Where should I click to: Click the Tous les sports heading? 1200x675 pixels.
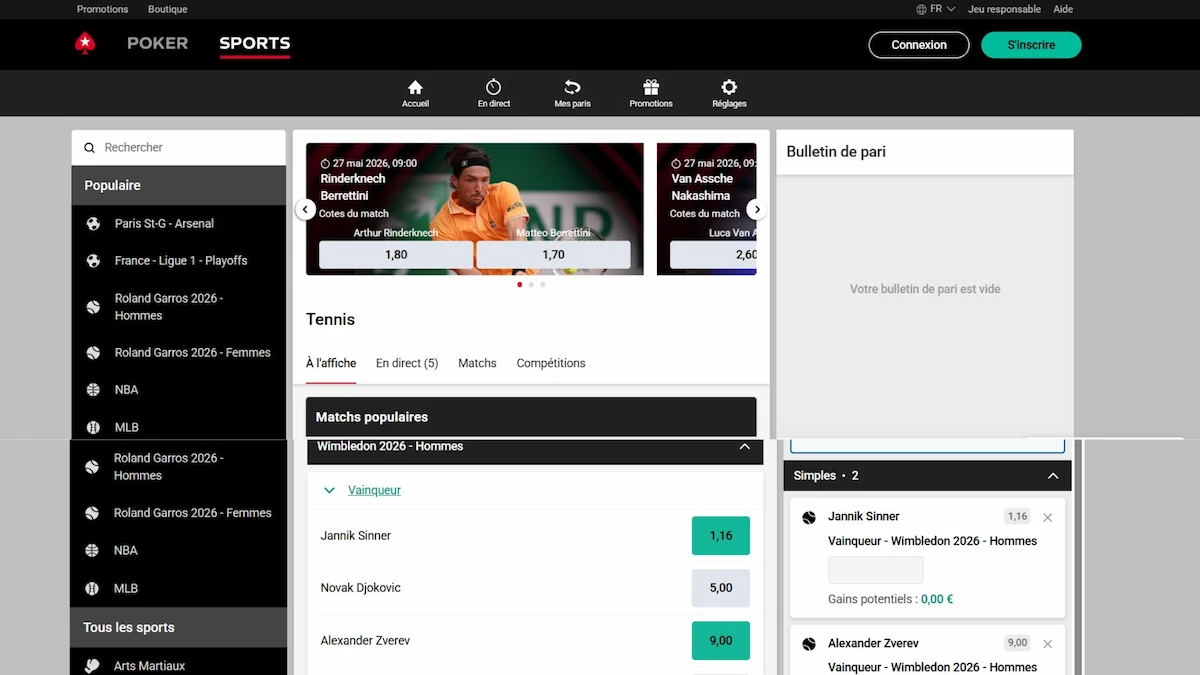click(x=179, y=628)
